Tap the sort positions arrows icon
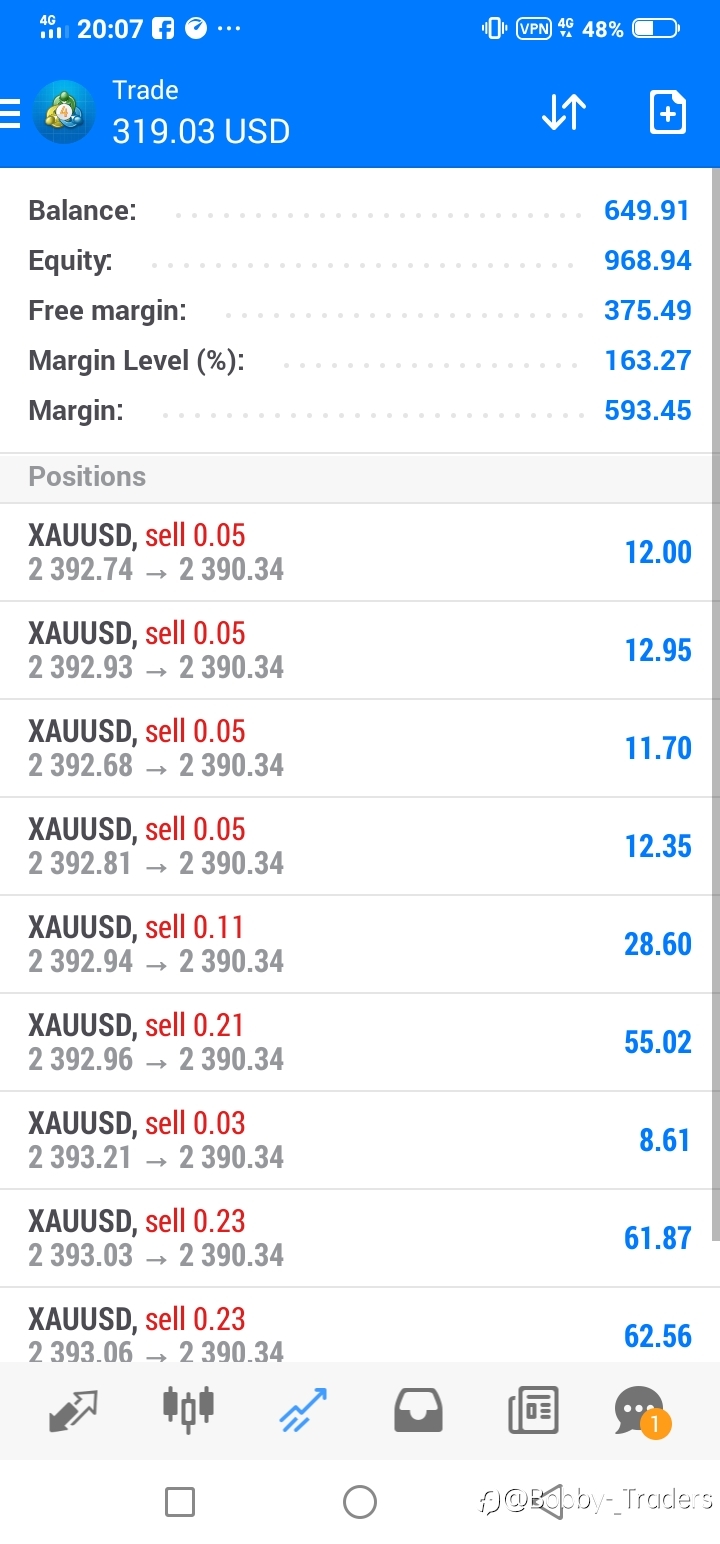720x1544 pixels. click(564, 112)
